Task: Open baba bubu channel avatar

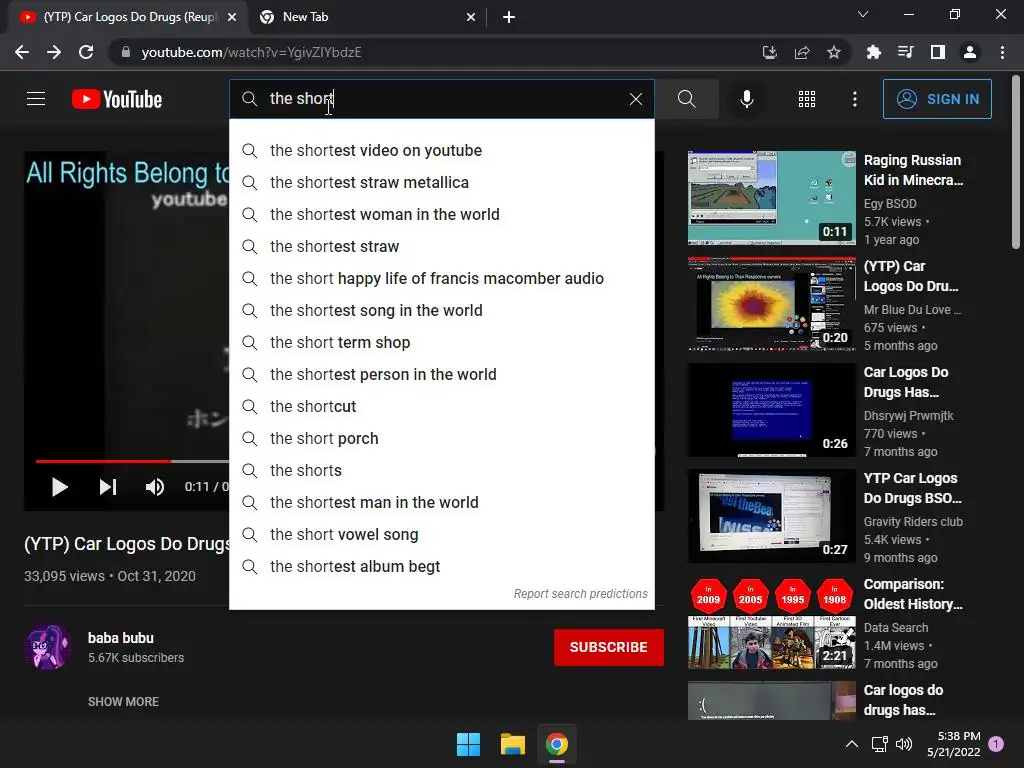Action: coord(48,647)
